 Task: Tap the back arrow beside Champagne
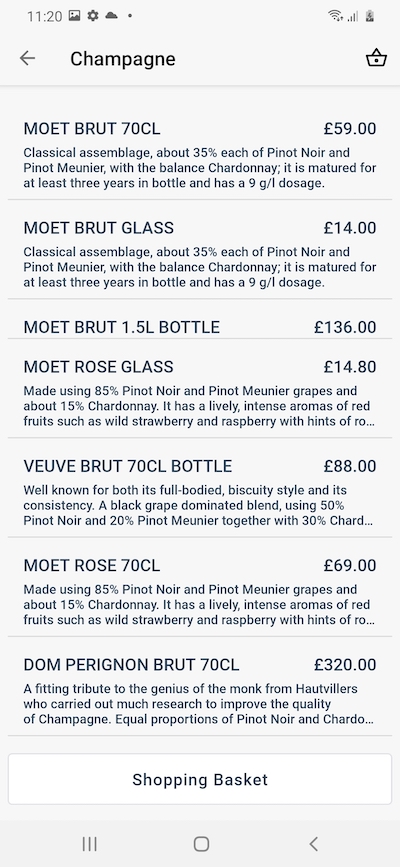coord(27,58)
